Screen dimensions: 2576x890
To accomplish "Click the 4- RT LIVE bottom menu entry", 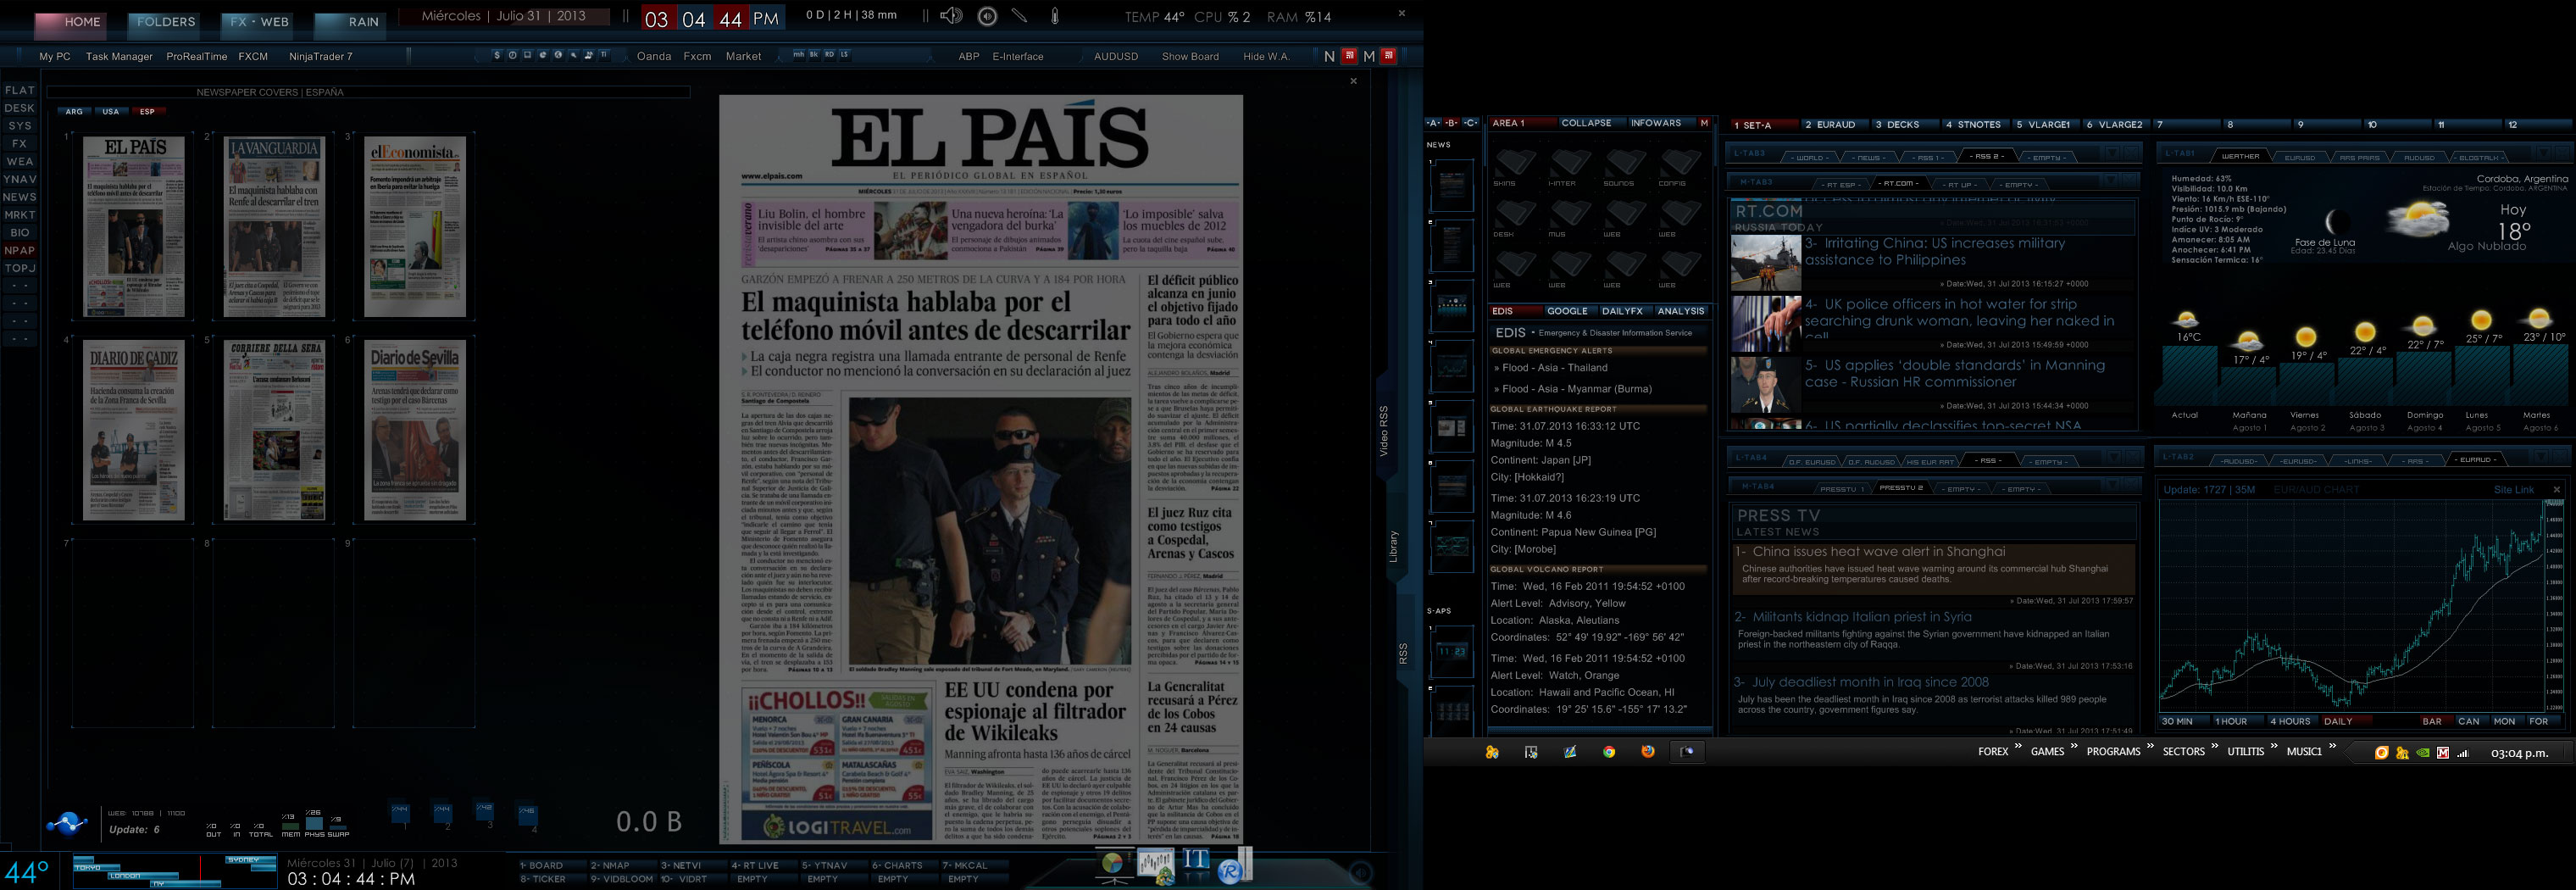I will [754, 866].
